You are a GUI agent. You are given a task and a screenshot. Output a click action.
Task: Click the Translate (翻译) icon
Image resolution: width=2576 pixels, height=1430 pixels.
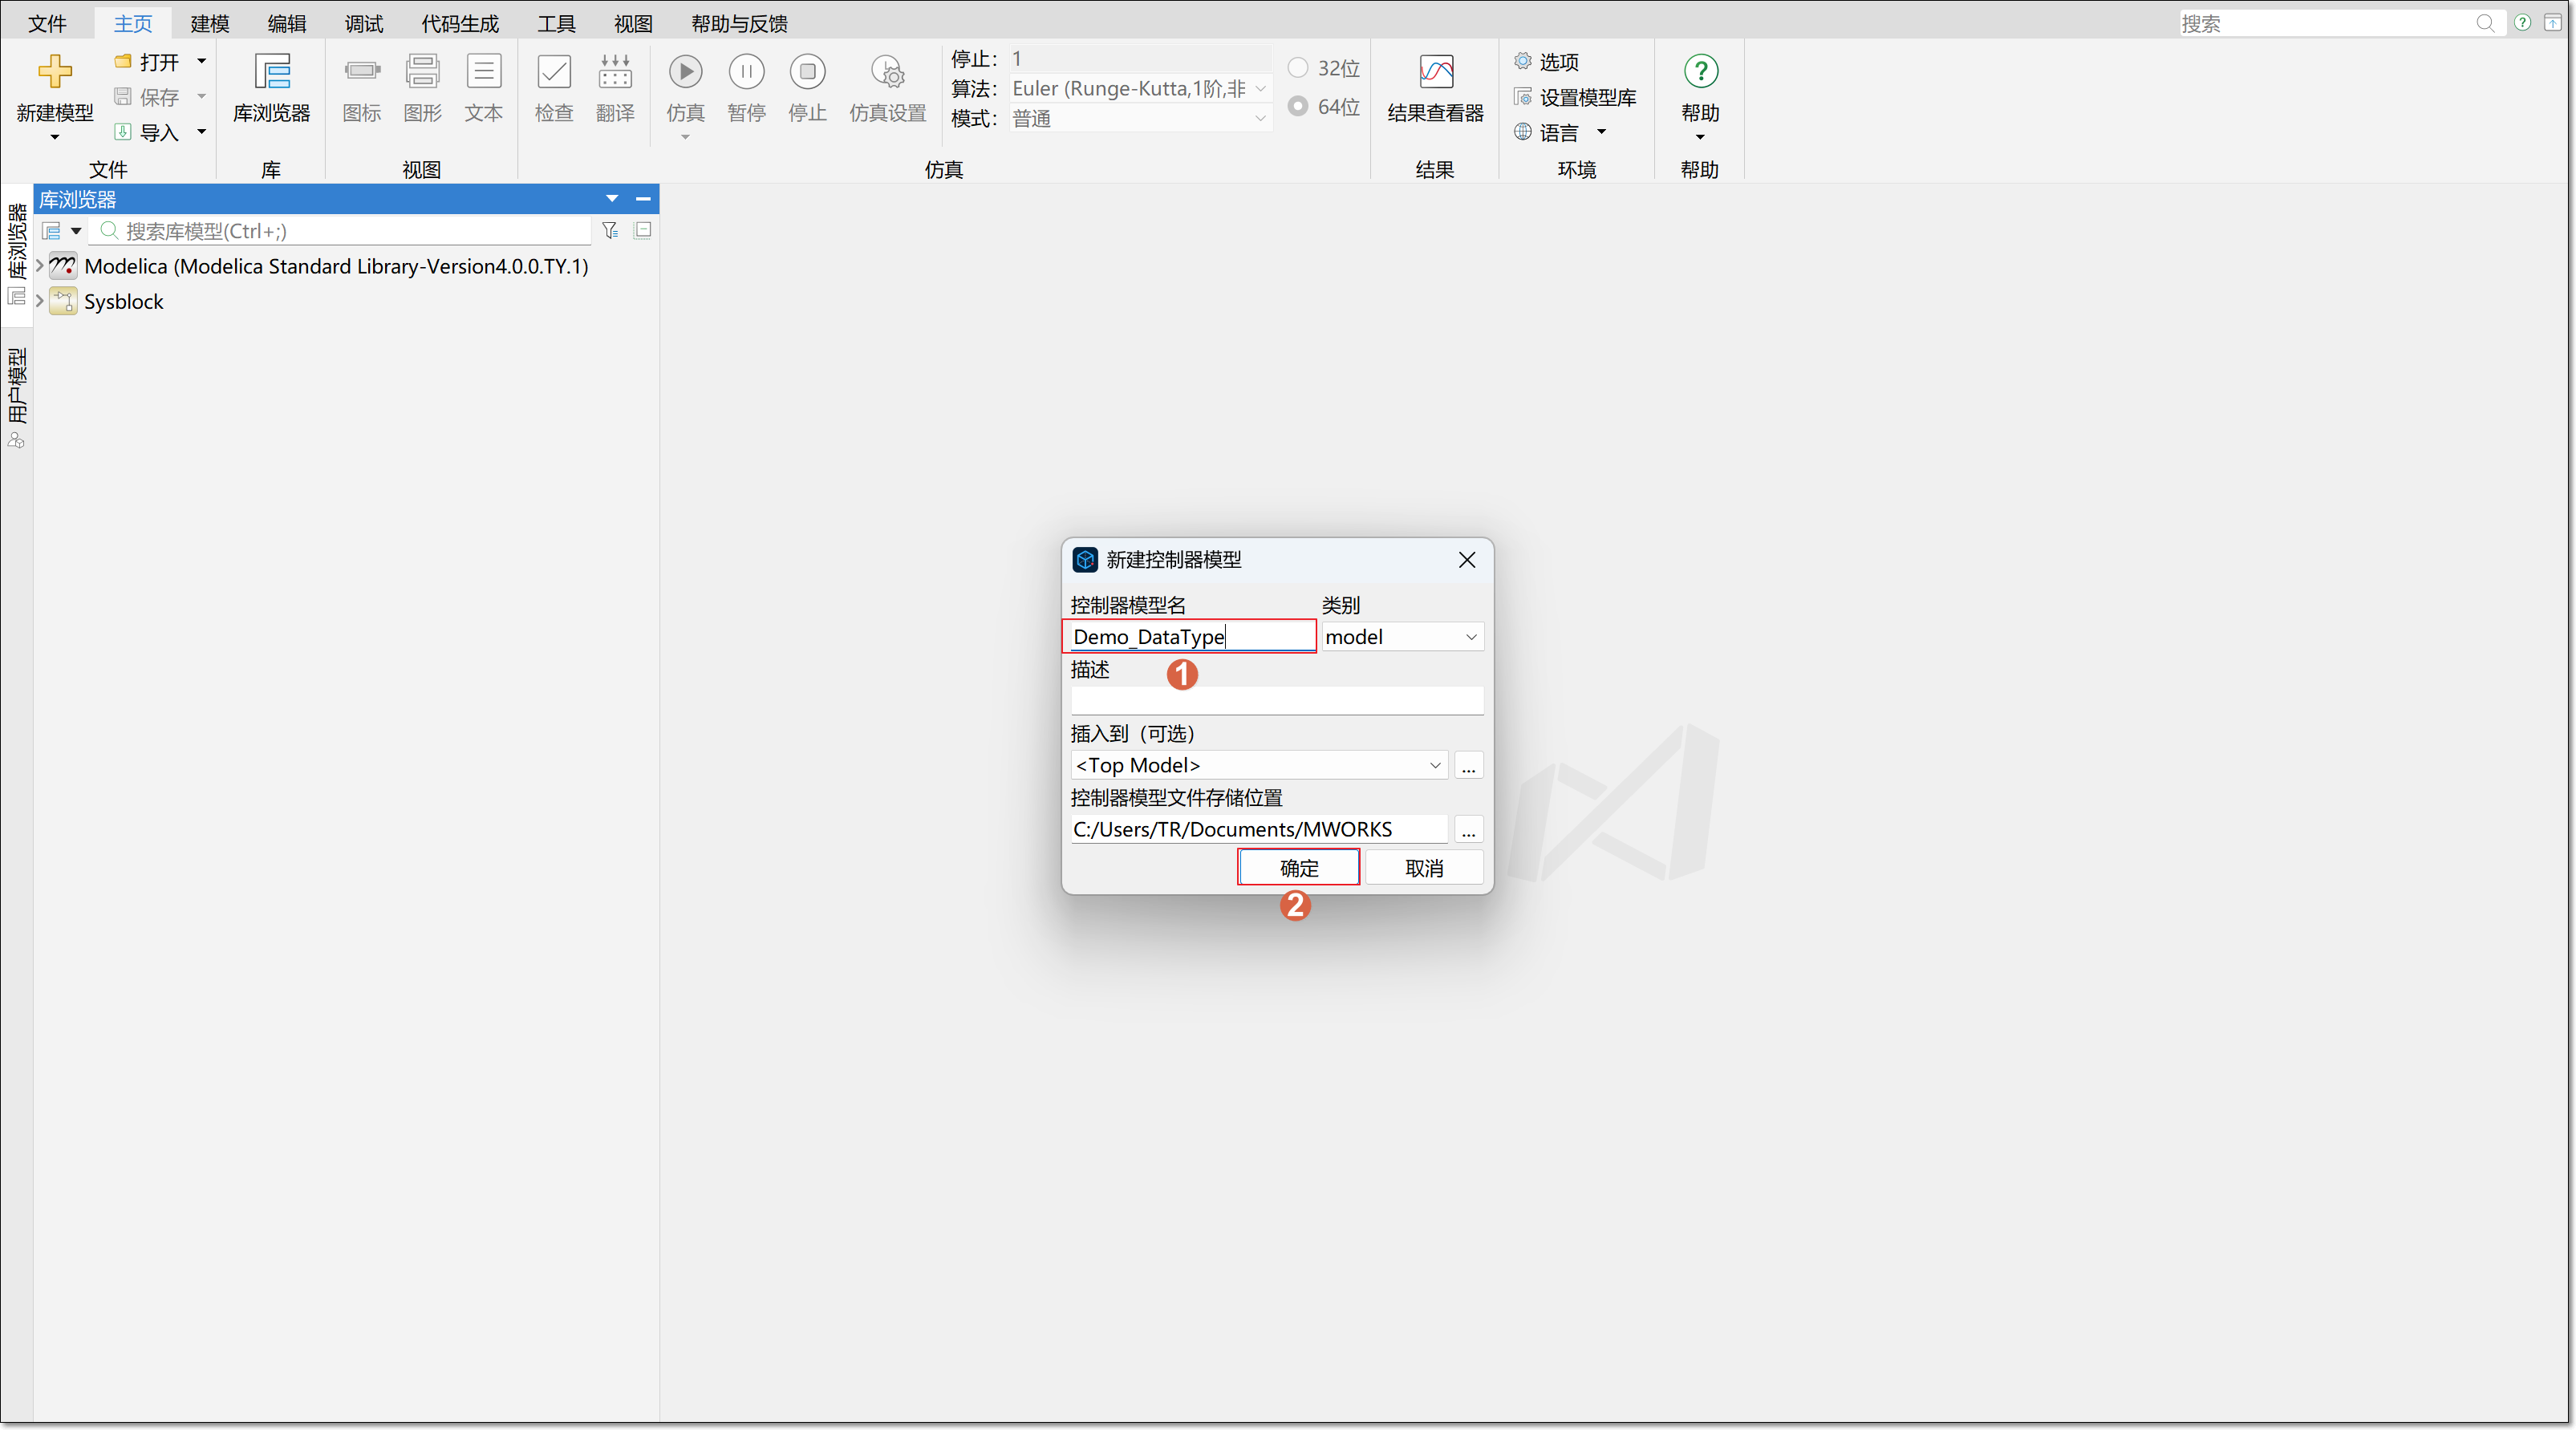click(615, 71)
